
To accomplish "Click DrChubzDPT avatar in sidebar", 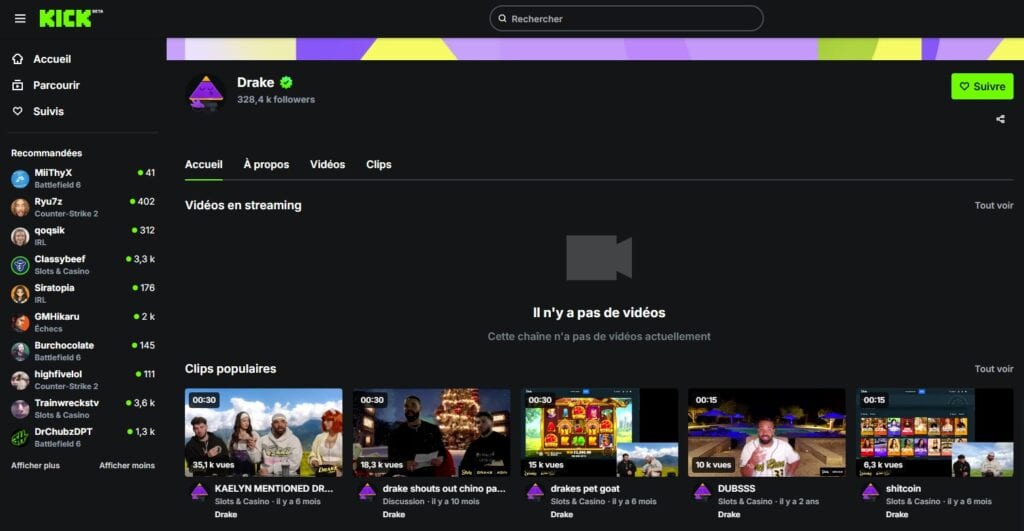I will 20,437.
